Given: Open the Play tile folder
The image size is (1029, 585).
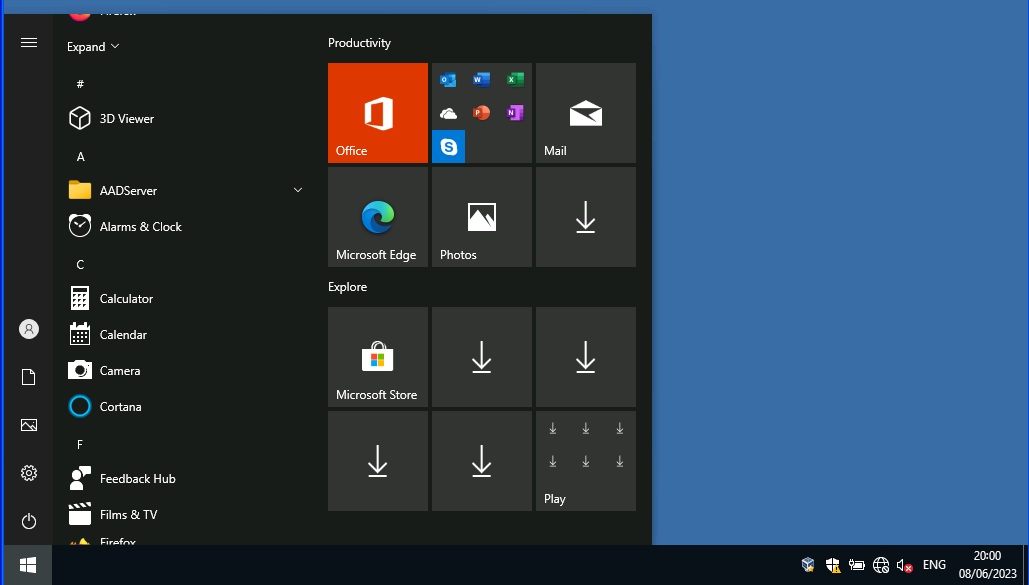Looking at the screenshot, I should 585,461.
